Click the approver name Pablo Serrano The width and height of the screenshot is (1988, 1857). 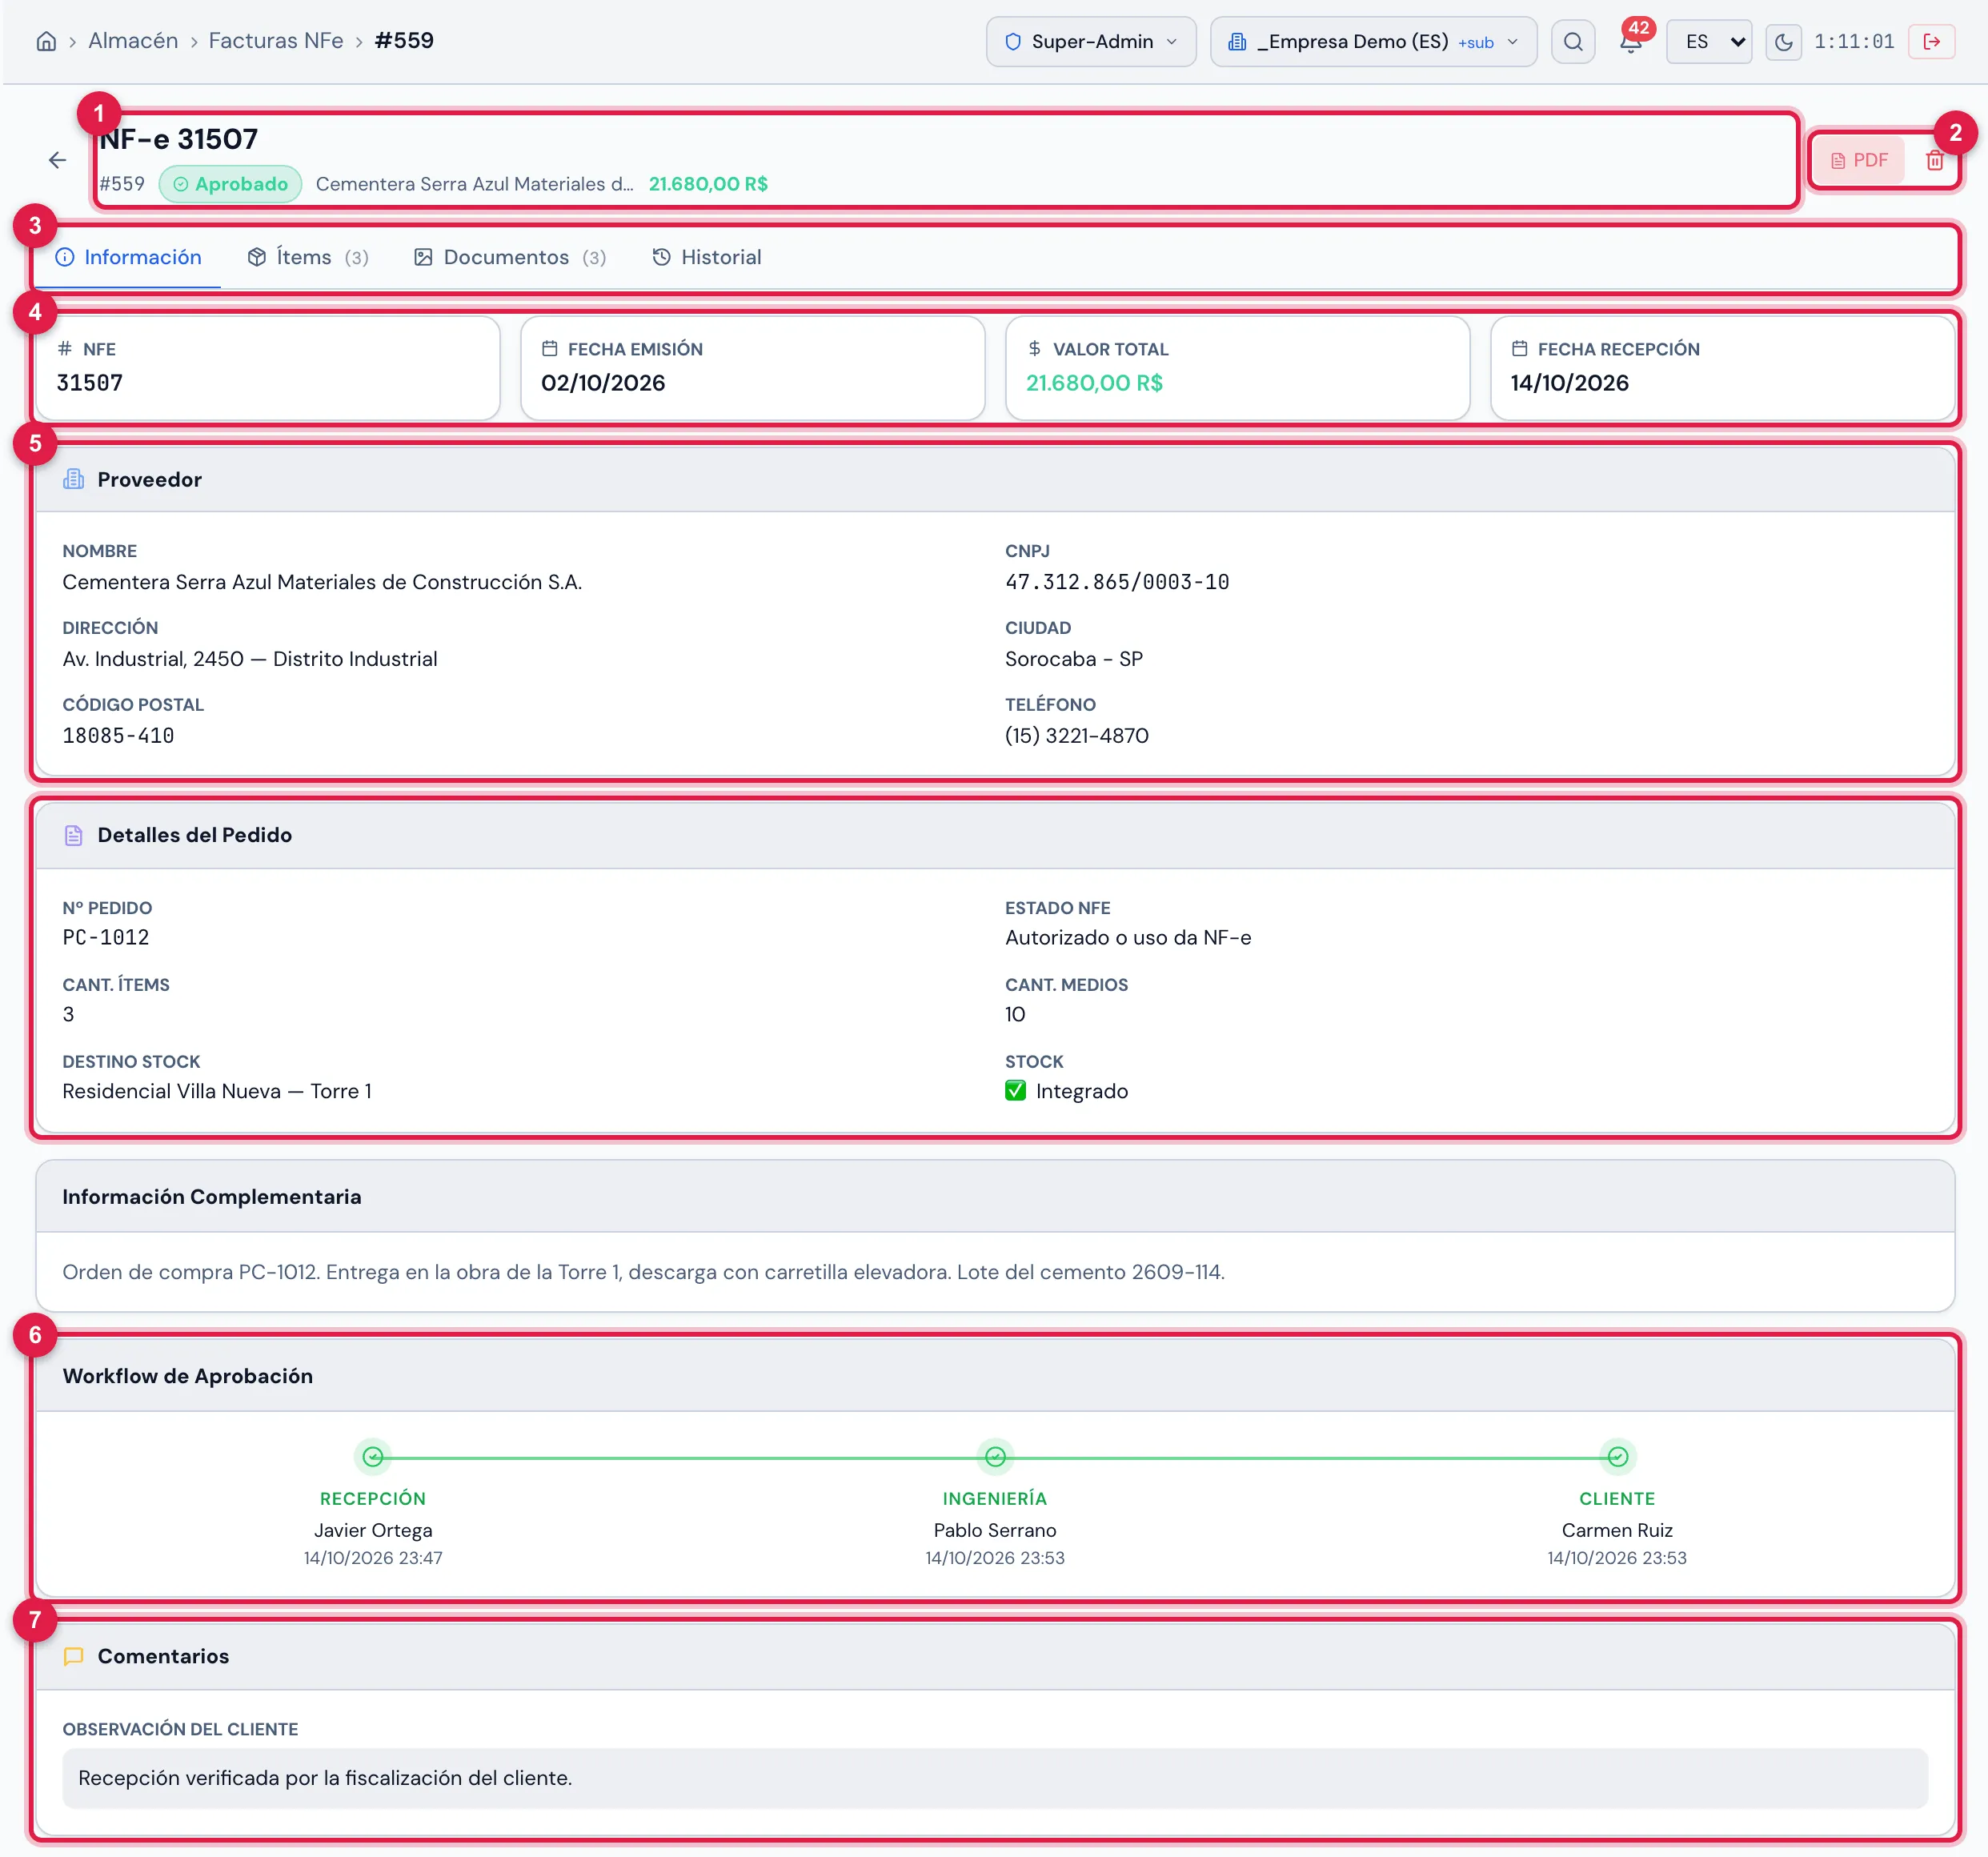(x=995, y=1530)
